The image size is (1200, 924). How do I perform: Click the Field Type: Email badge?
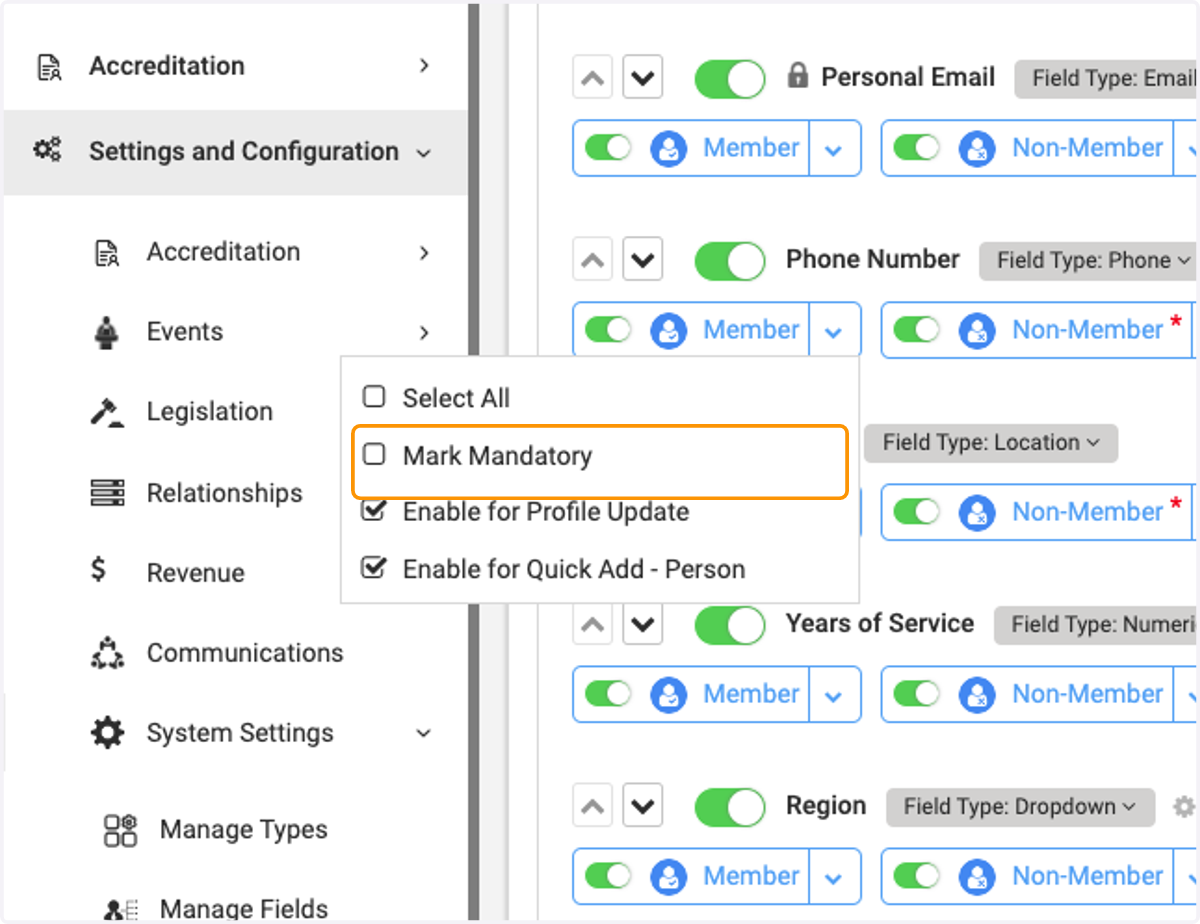click(1106, 79)
